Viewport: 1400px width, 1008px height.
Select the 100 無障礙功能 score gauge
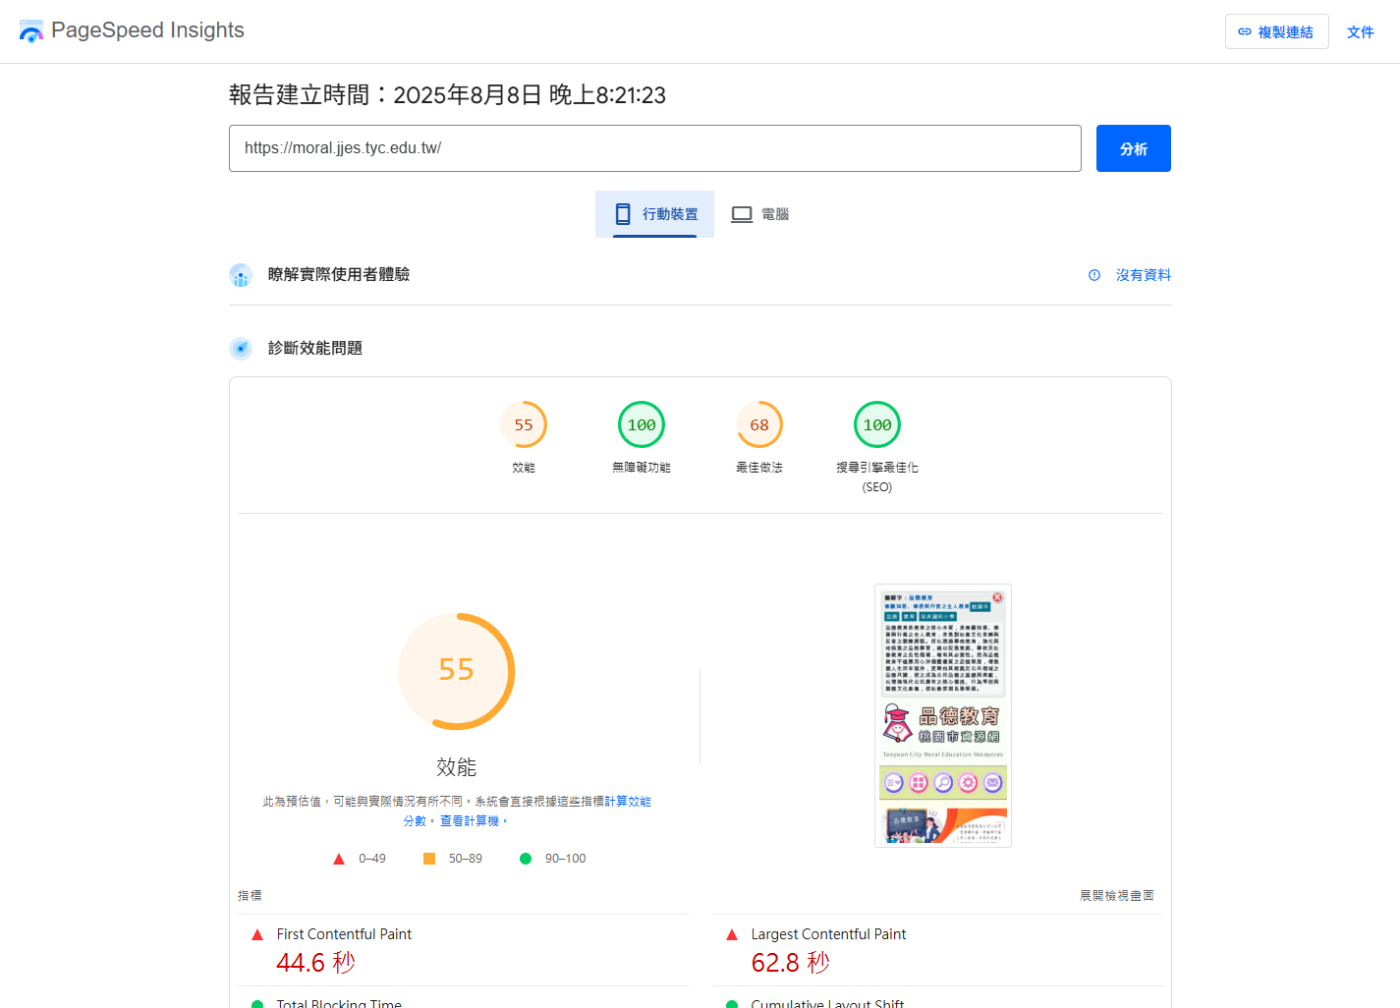point(641,425)
